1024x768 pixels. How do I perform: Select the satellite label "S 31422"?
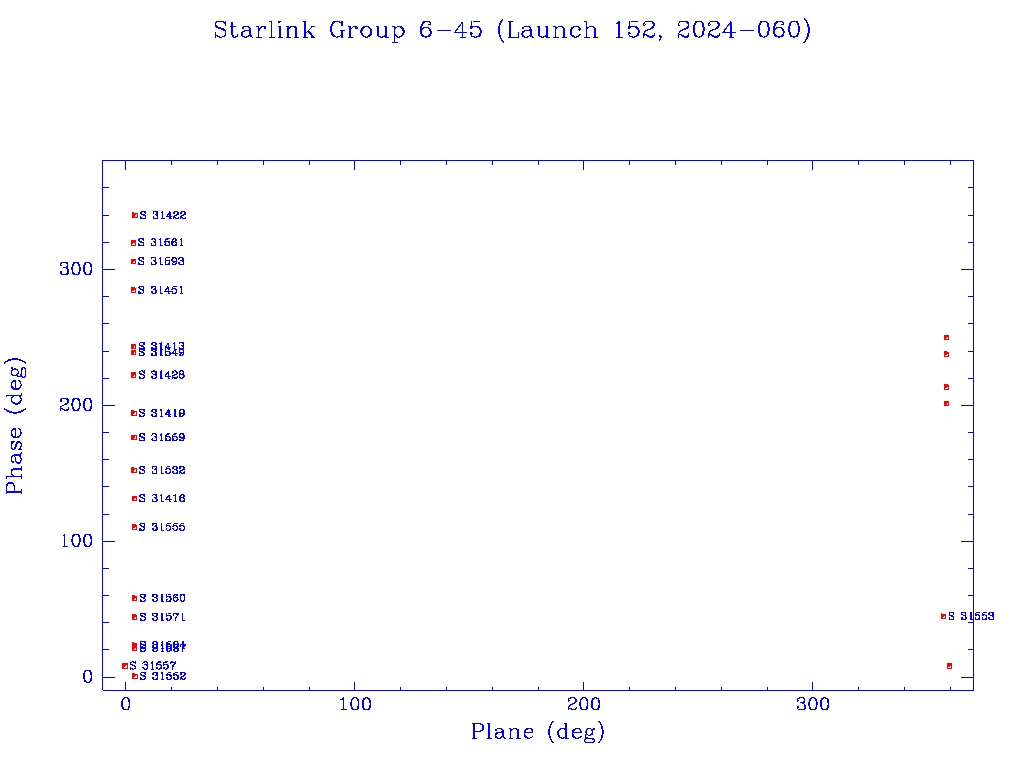click(x=163, y=216)
